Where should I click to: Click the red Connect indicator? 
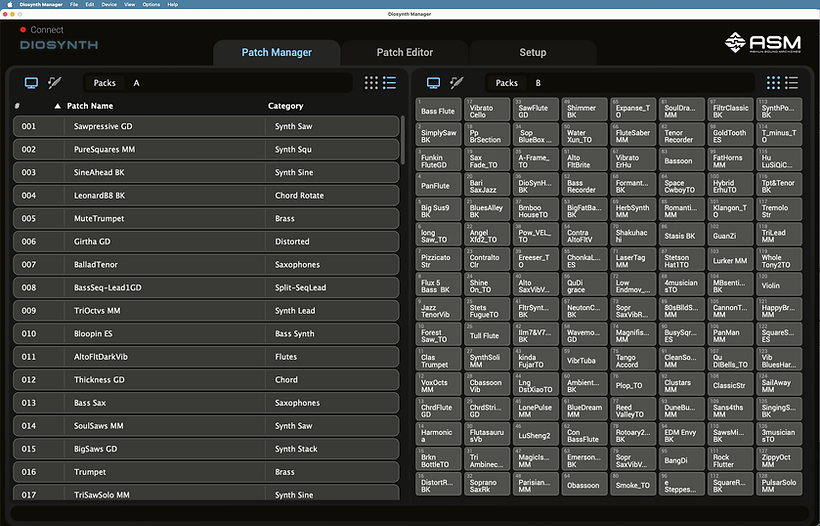coord(23,30)
